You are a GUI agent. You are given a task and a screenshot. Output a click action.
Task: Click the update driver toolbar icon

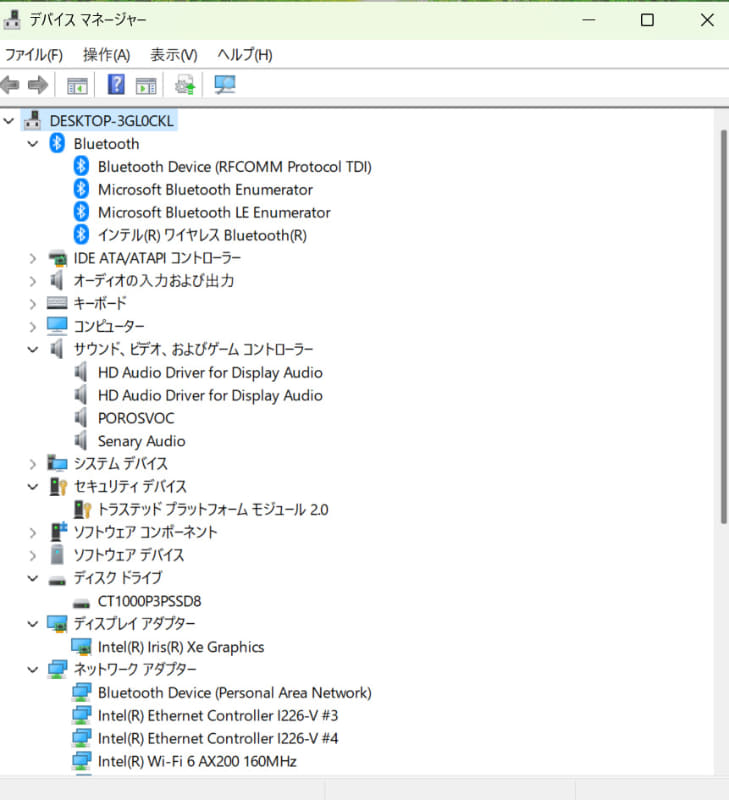(185, 85)
